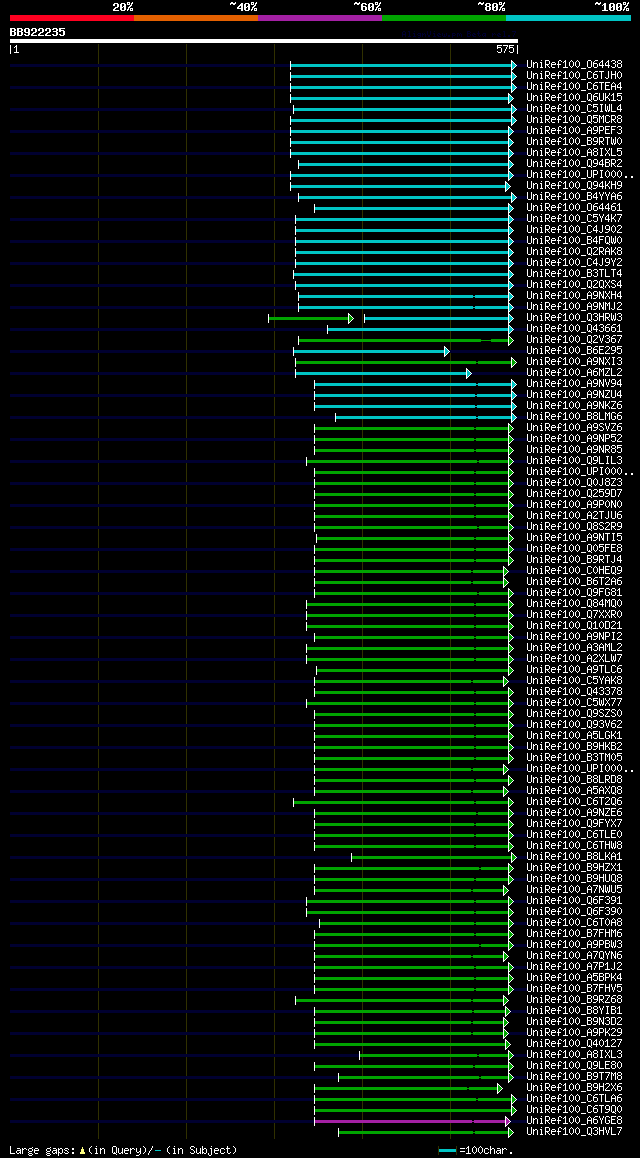The width and height of the screenshot is (640, 1158).
Task: Click the Large gaps legend text
Action: click(123, 1150)
